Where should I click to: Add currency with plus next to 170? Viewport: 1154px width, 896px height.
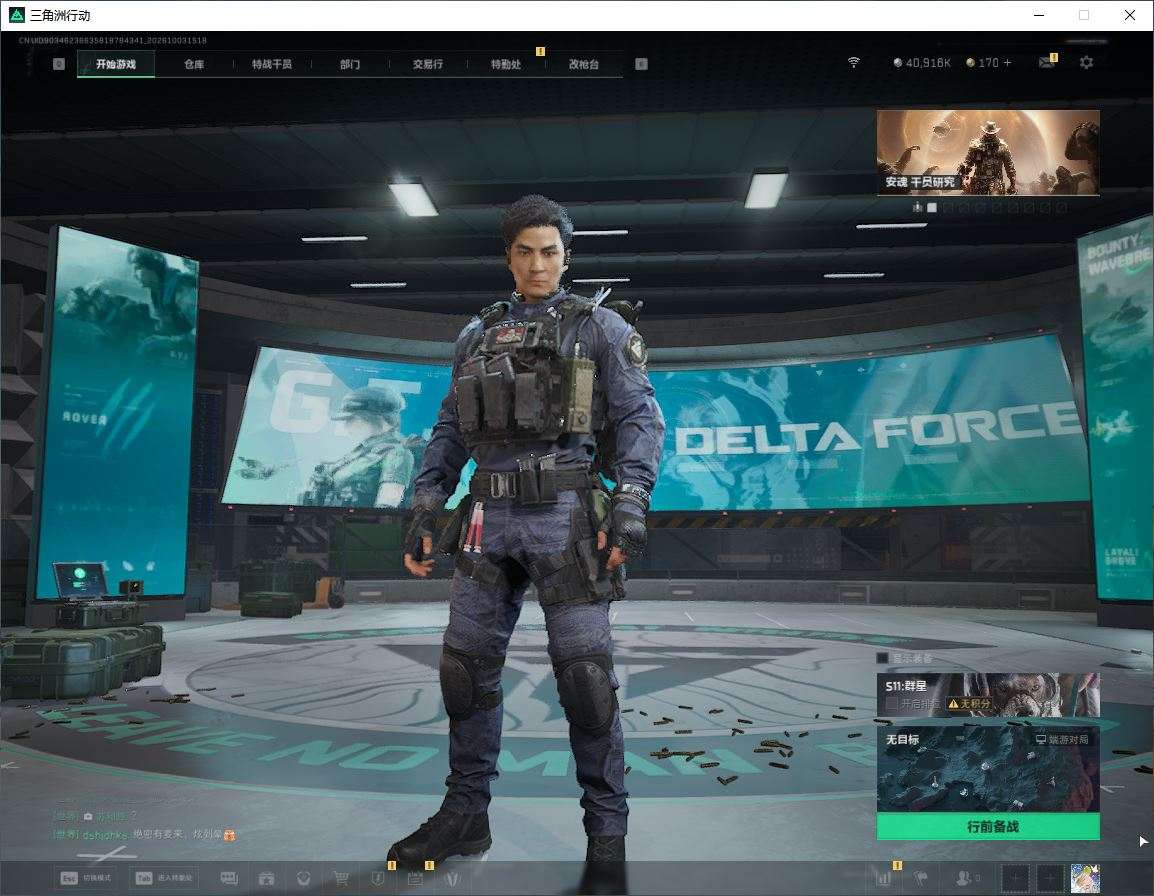[1007, 63]
